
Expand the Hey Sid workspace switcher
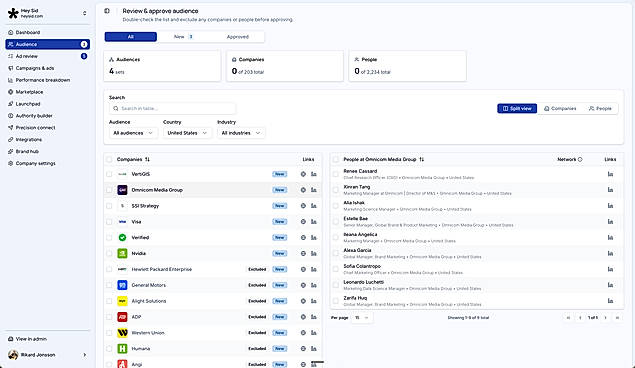pyautogui.click(x=85, y=13)
